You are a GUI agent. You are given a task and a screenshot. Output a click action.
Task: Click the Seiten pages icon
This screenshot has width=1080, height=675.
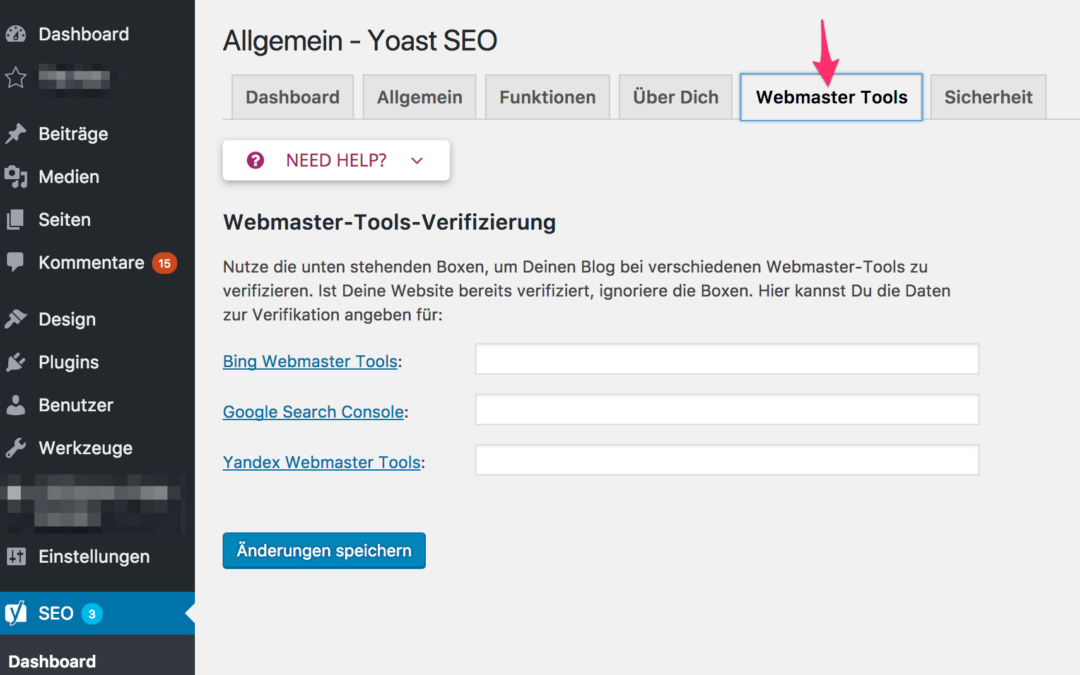tap(16, 220)
